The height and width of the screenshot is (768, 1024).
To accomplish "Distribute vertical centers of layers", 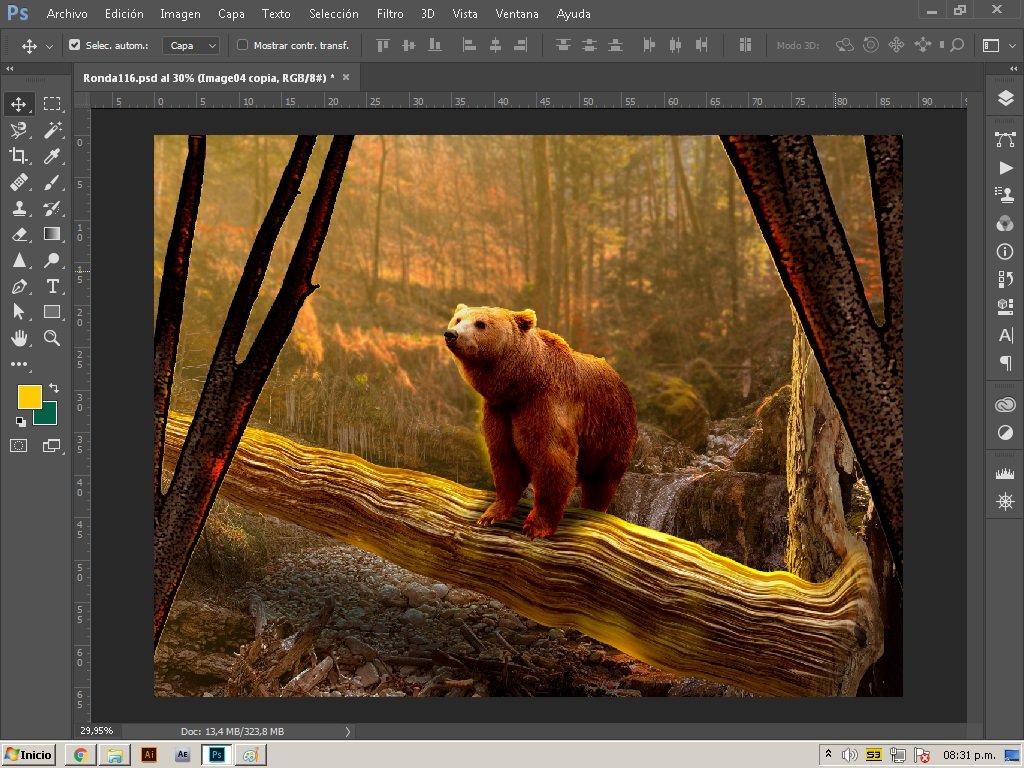I will [589, 45].
